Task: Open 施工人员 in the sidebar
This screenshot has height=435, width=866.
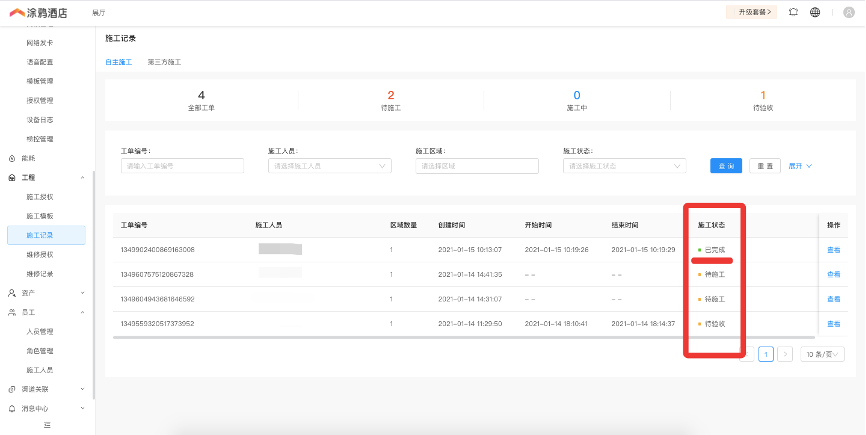Action: coord(40,370)
